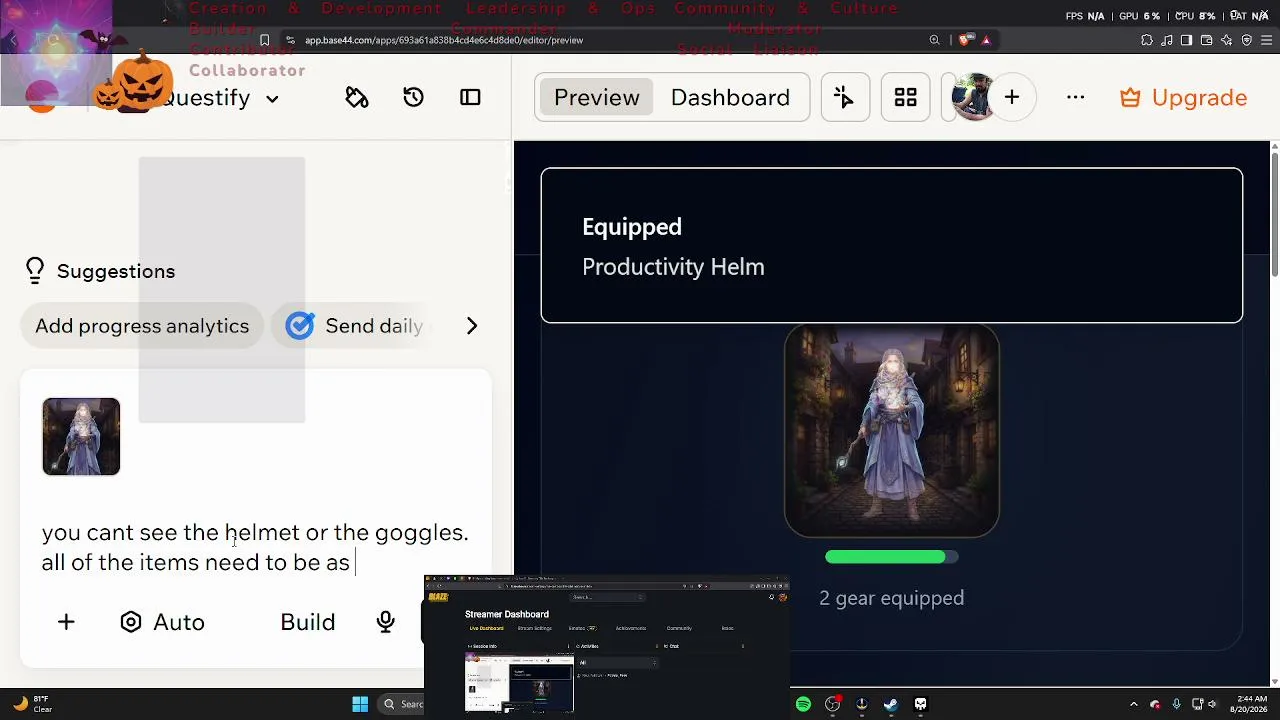Open Spotify from the taskbar
The width and height of the screenshot is (1280, 720).
pyautogui.click(x=803, y=704)
